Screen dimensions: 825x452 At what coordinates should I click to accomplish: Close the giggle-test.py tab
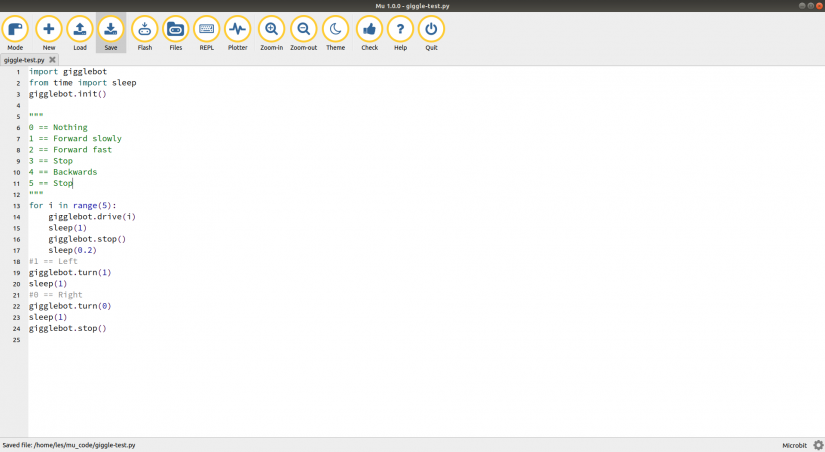pos(52,60)
